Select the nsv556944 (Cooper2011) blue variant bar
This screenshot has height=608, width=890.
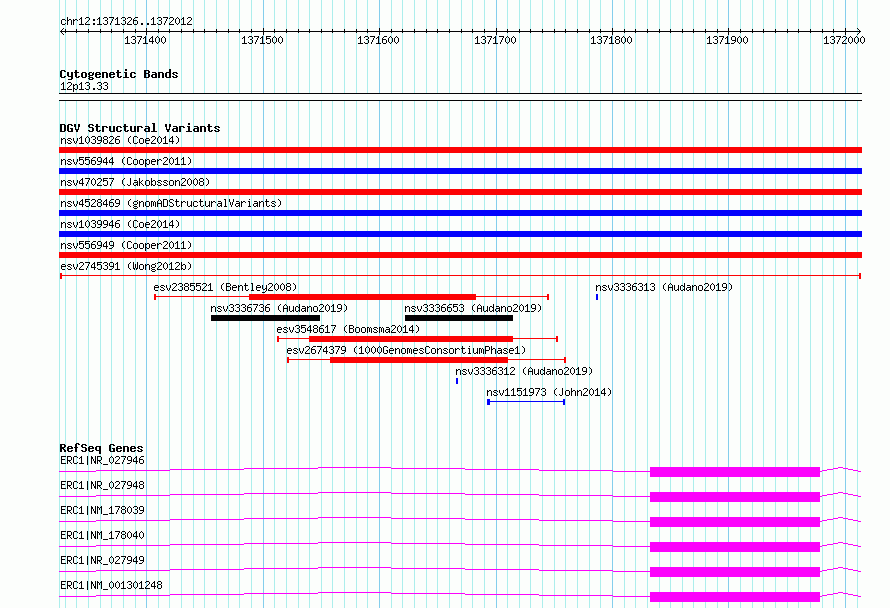(x=460, y=171)
